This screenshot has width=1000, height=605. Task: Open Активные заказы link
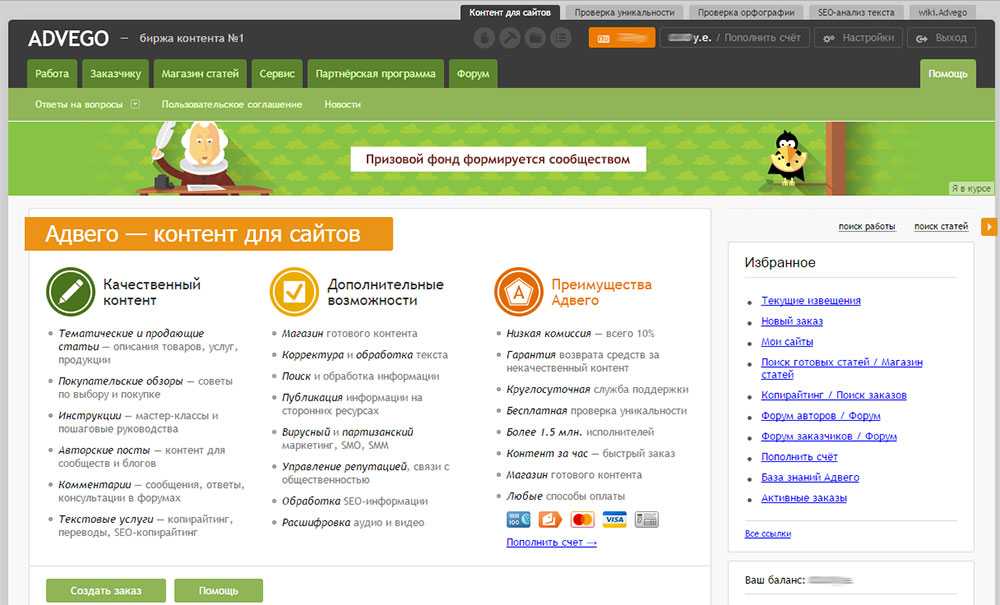coord(804,498)
